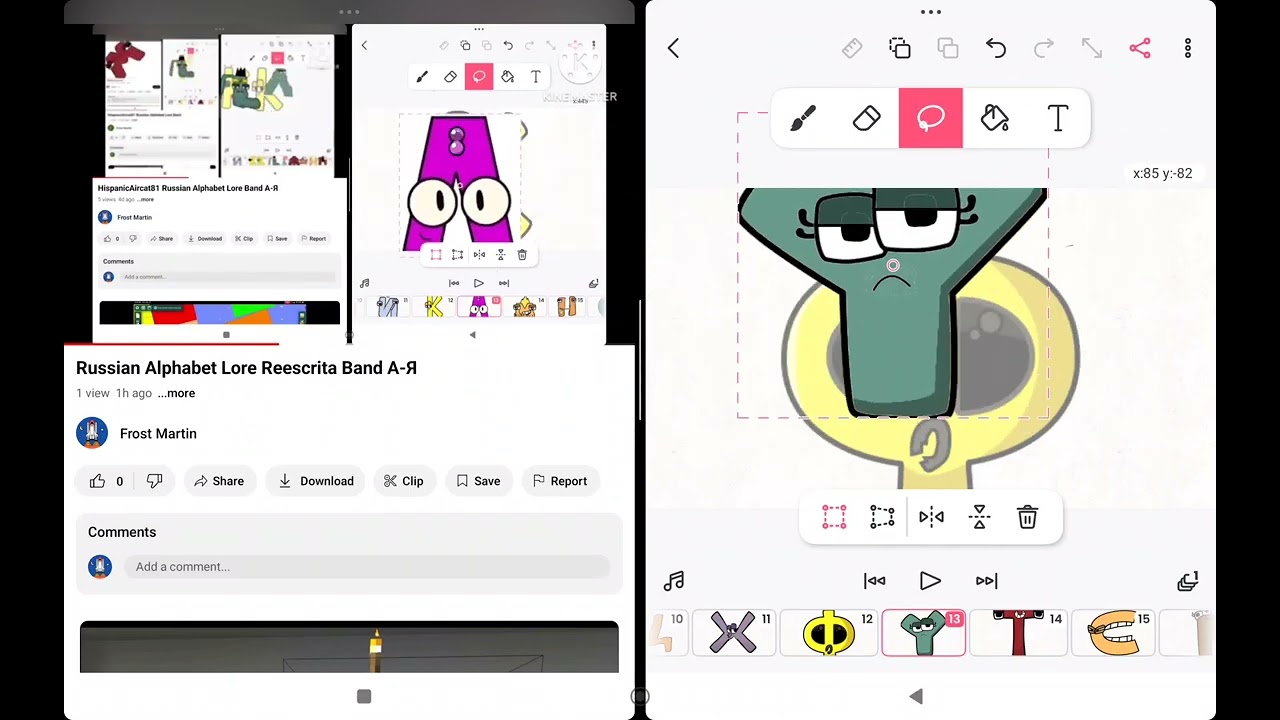Viewport: 1280px width, 720px height.
Task: Click the green Y character on canvas
Action: point(894,300)
